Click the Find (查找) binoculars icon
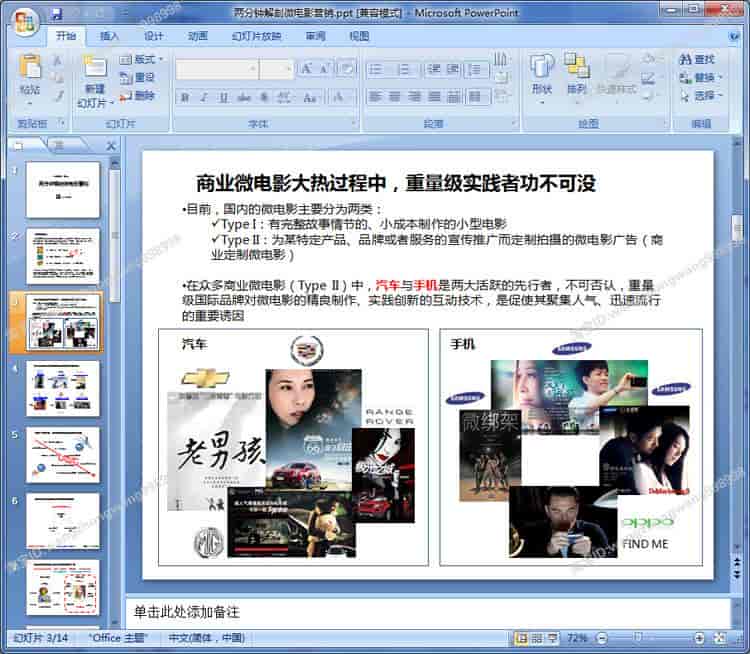750x654 pixels. (683, 60)
